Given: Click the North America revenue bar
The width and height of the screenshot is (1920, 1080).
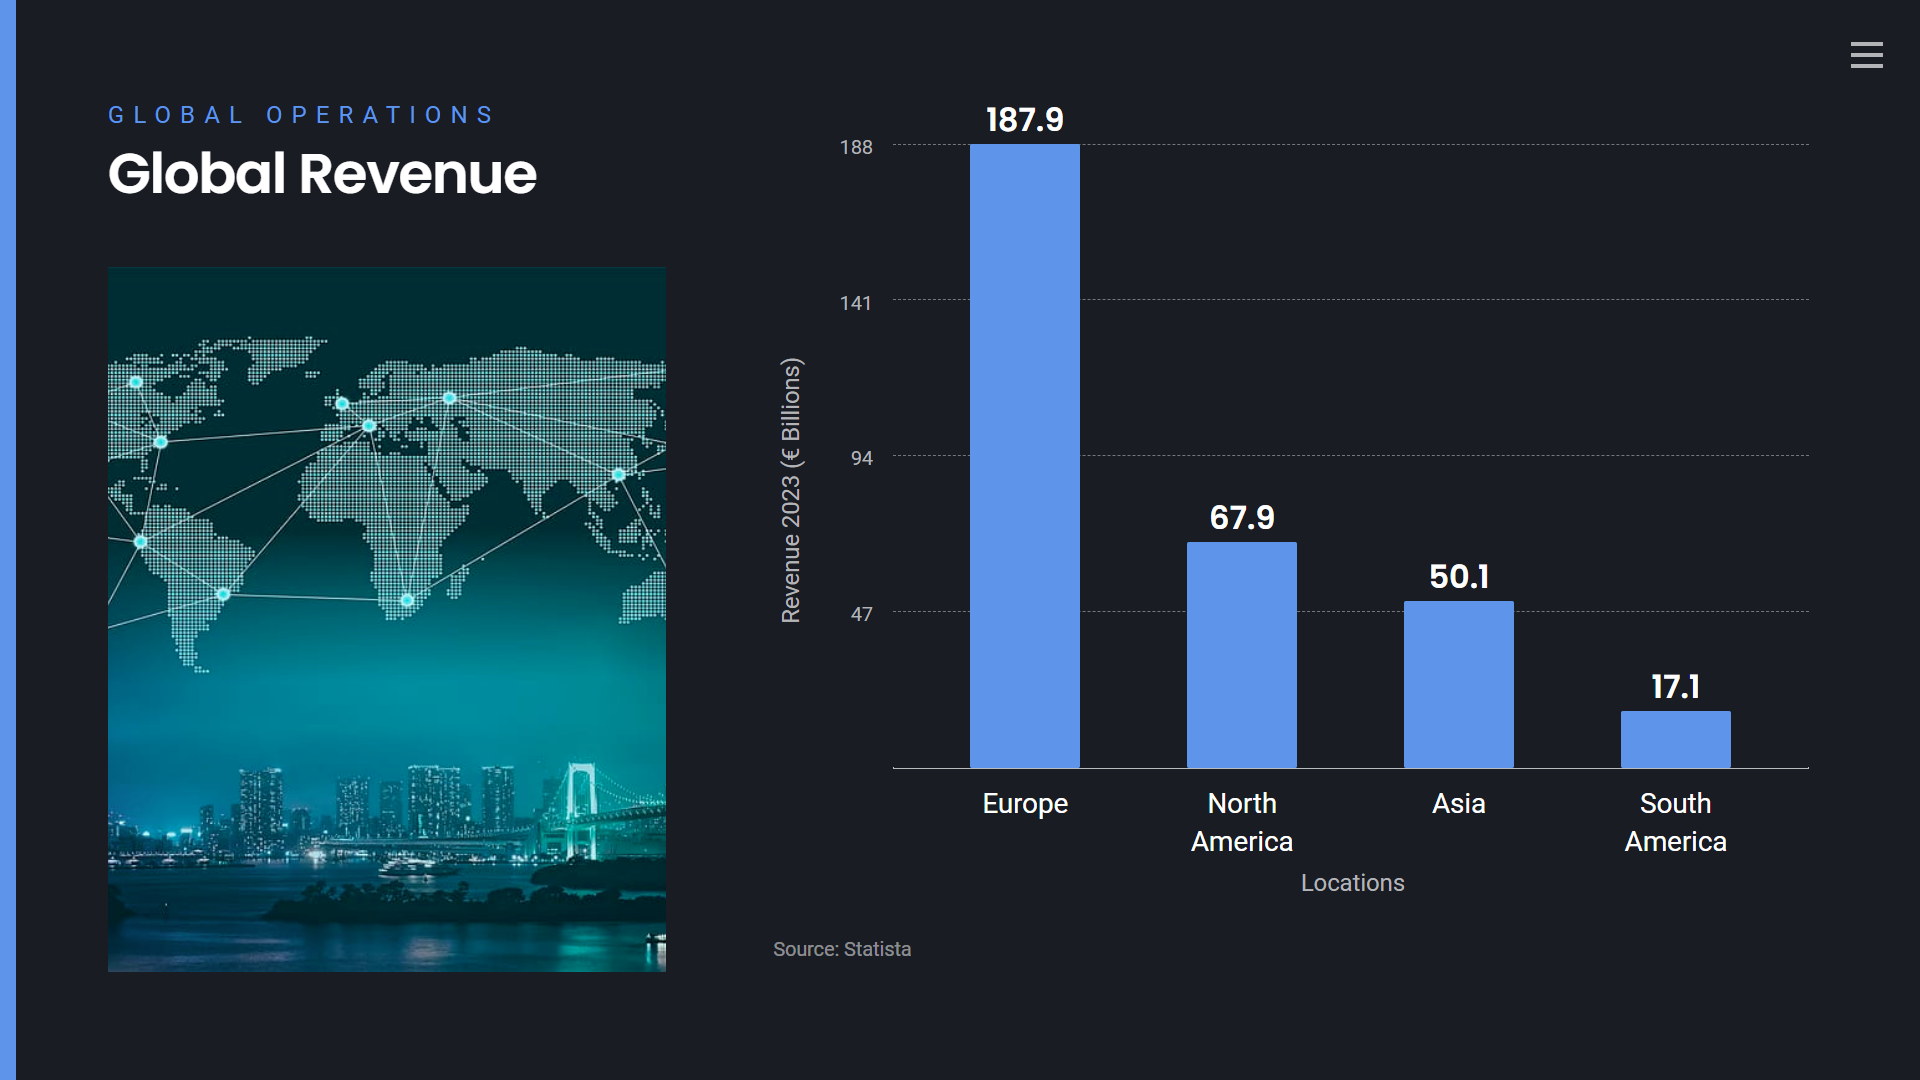Looking at the screenshot, I should 1241,655.
